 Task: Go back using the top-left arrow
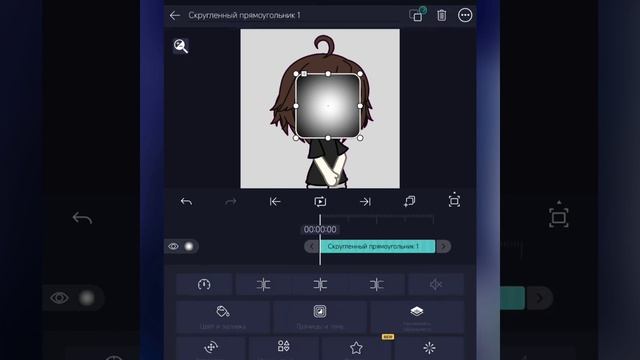(x=175, y=16)
